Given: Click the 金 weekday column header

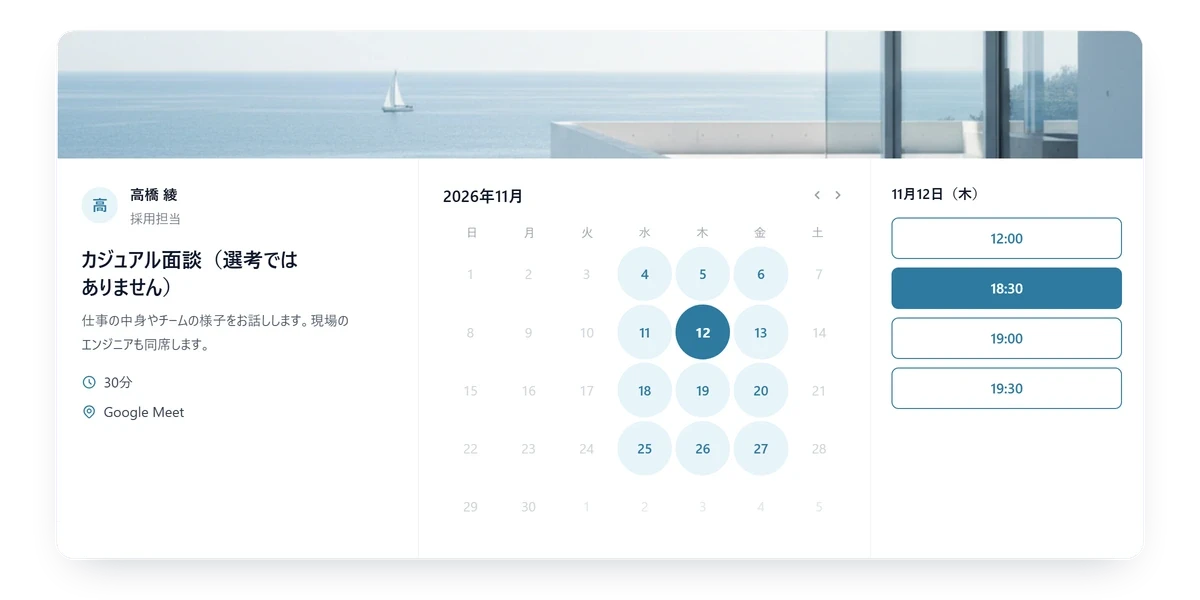Looking at the screenshot, I should 761,232.
